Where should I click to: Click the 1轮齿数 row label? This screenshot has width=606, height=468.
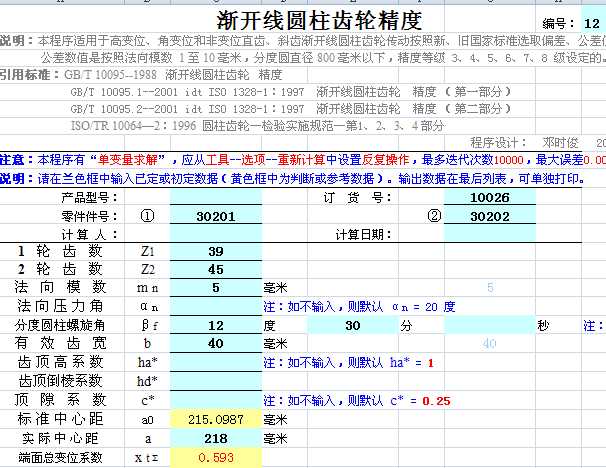tap(60, 252)
